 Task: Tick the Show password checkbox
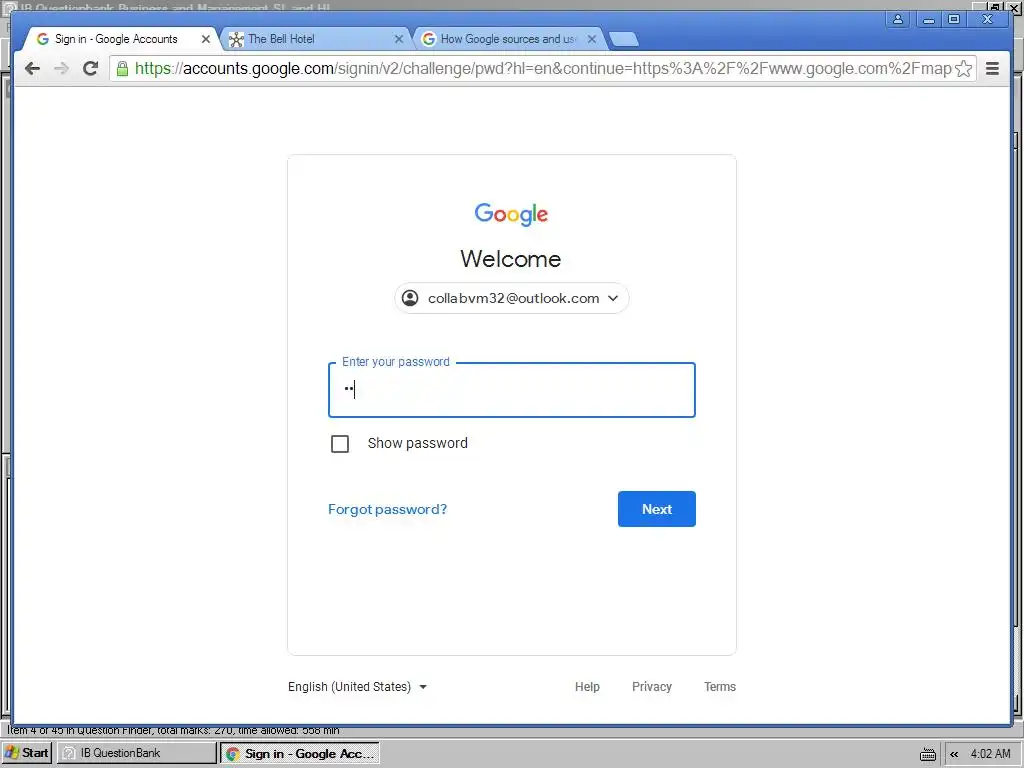coord(340,444)
